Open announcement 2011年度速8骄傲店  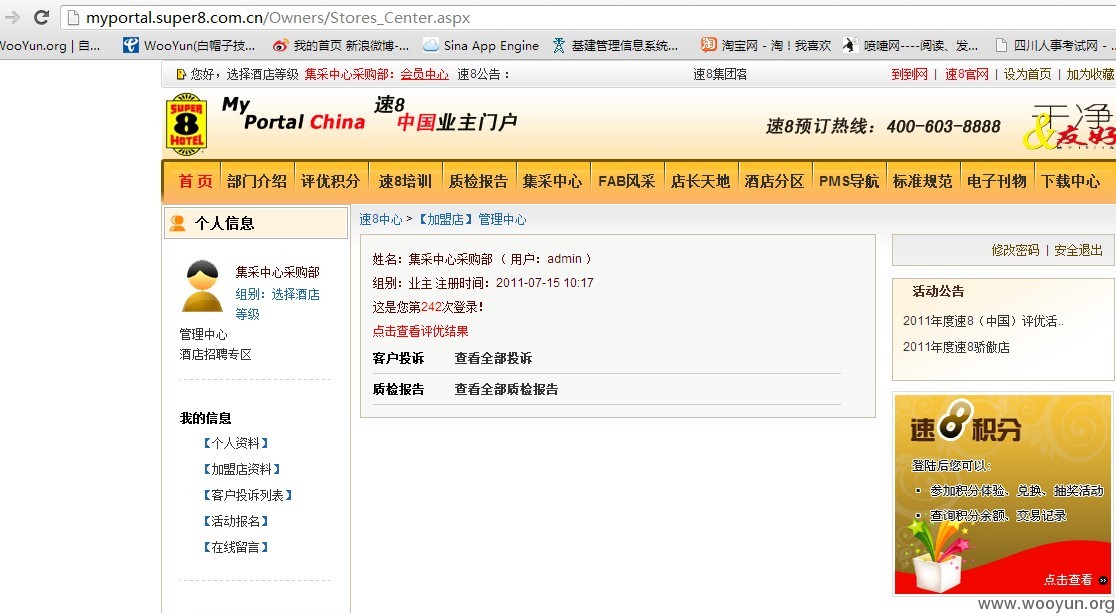(x=956, y=347)
